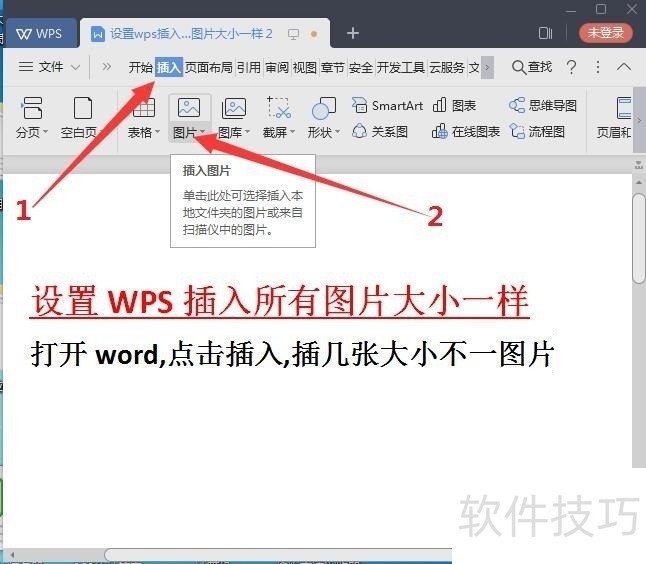The height and width of the screenshot is (564, 646).
Task: Click the 页眉和 header and footer icon
Action: click(x=624, y=108)
